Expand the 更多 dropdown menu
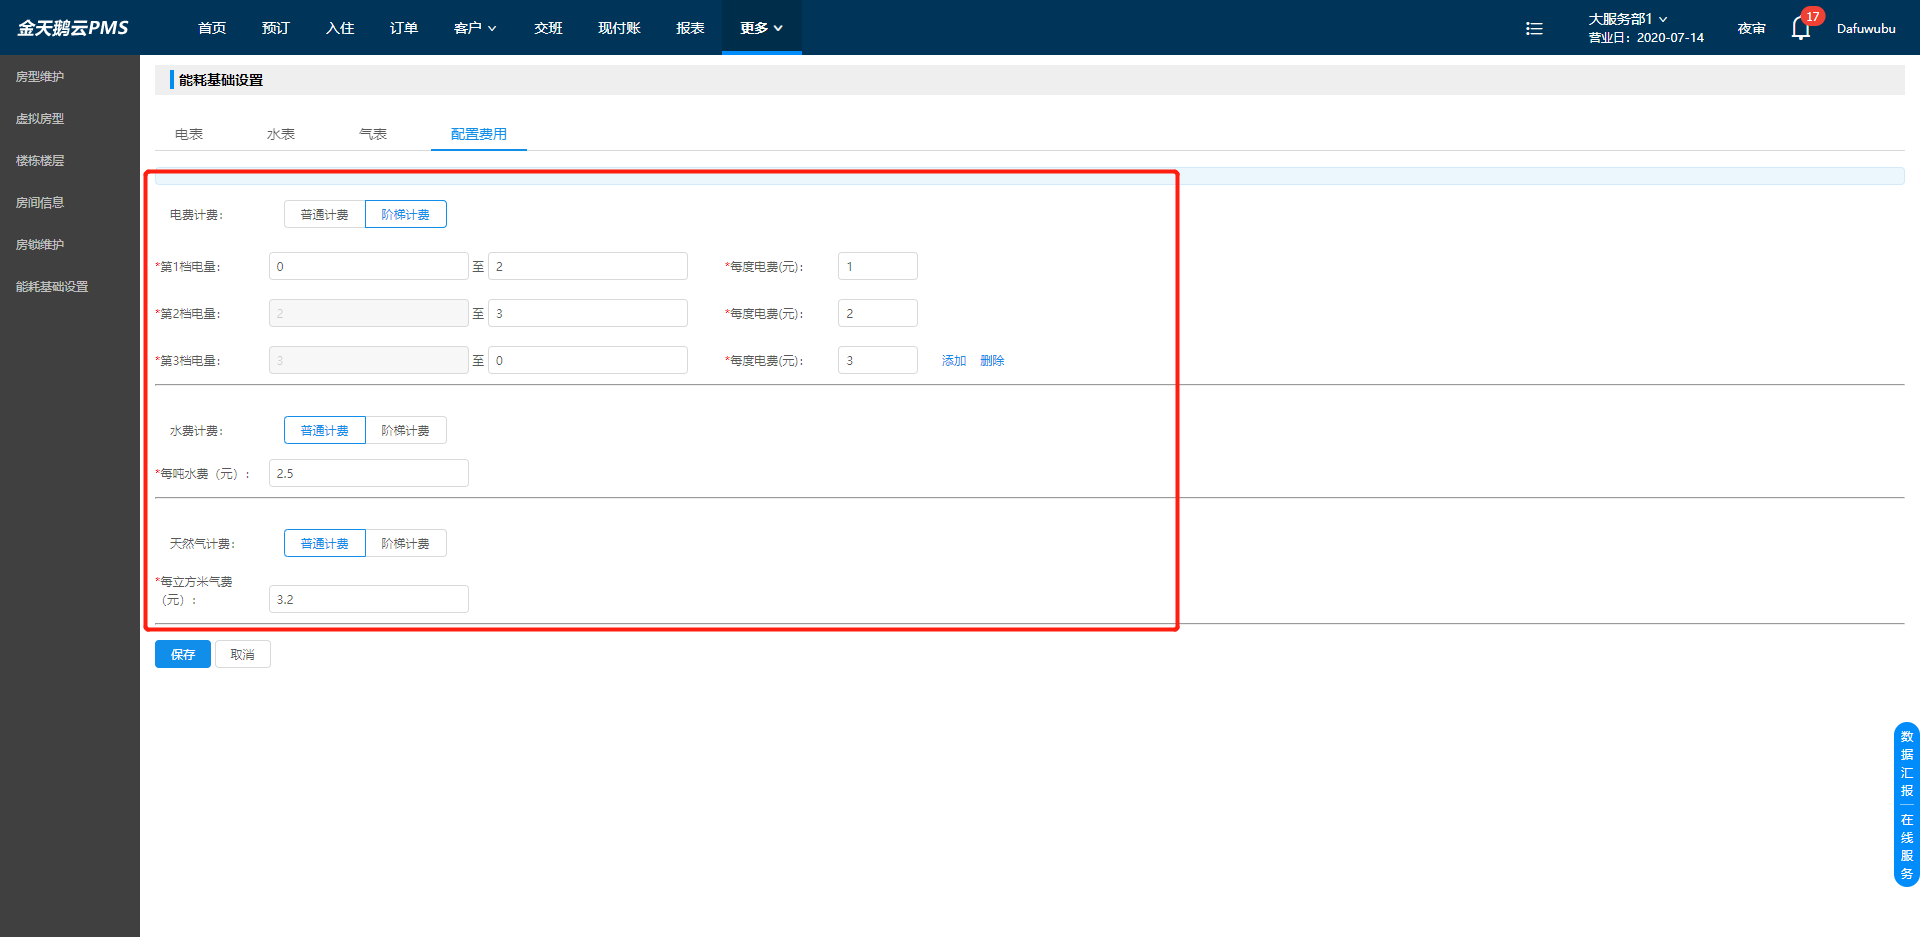The height and width of the screenshot is (937, 1920). point(761,28)
